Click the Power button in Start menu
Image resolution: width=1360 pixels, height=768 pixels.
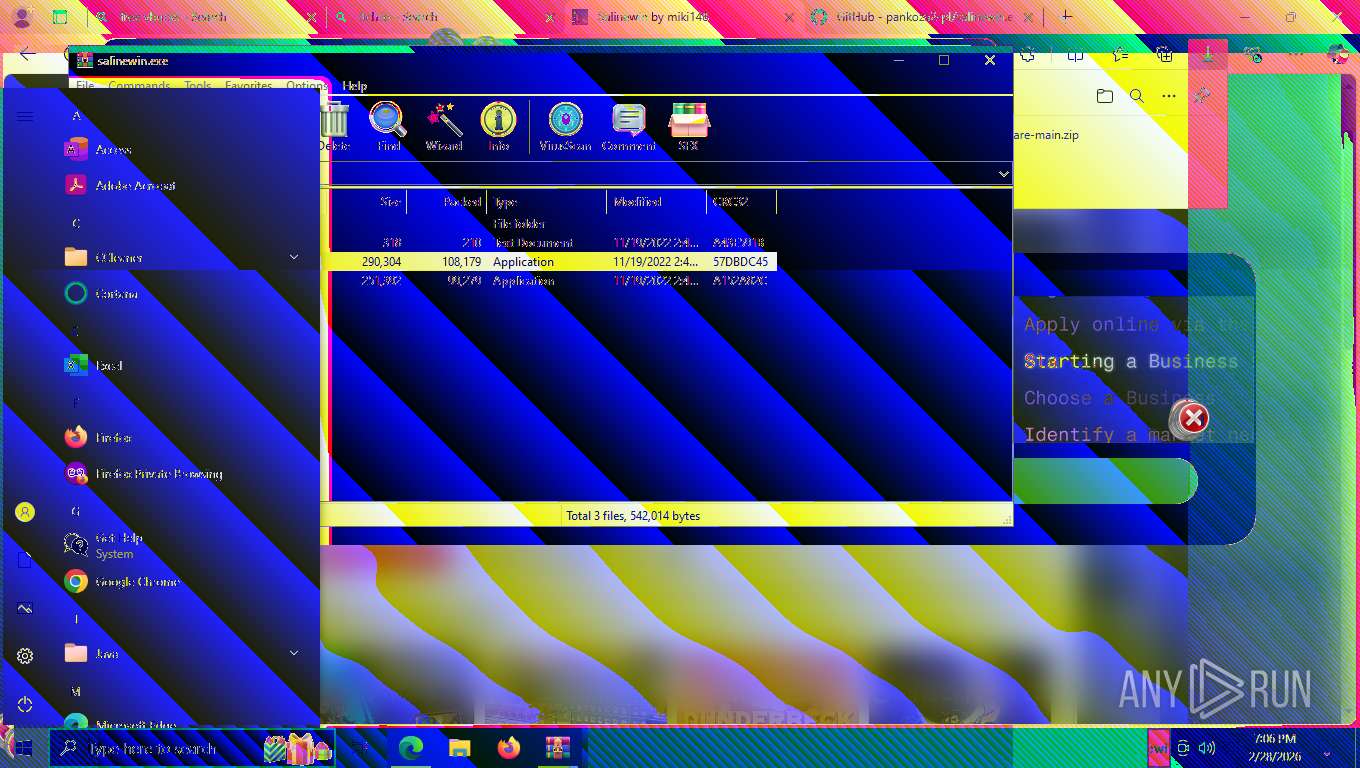(x=25, y=704)
